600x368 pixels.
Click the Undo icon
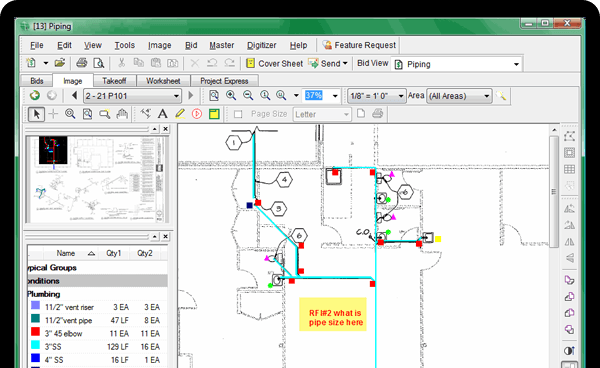coord(212,63)
